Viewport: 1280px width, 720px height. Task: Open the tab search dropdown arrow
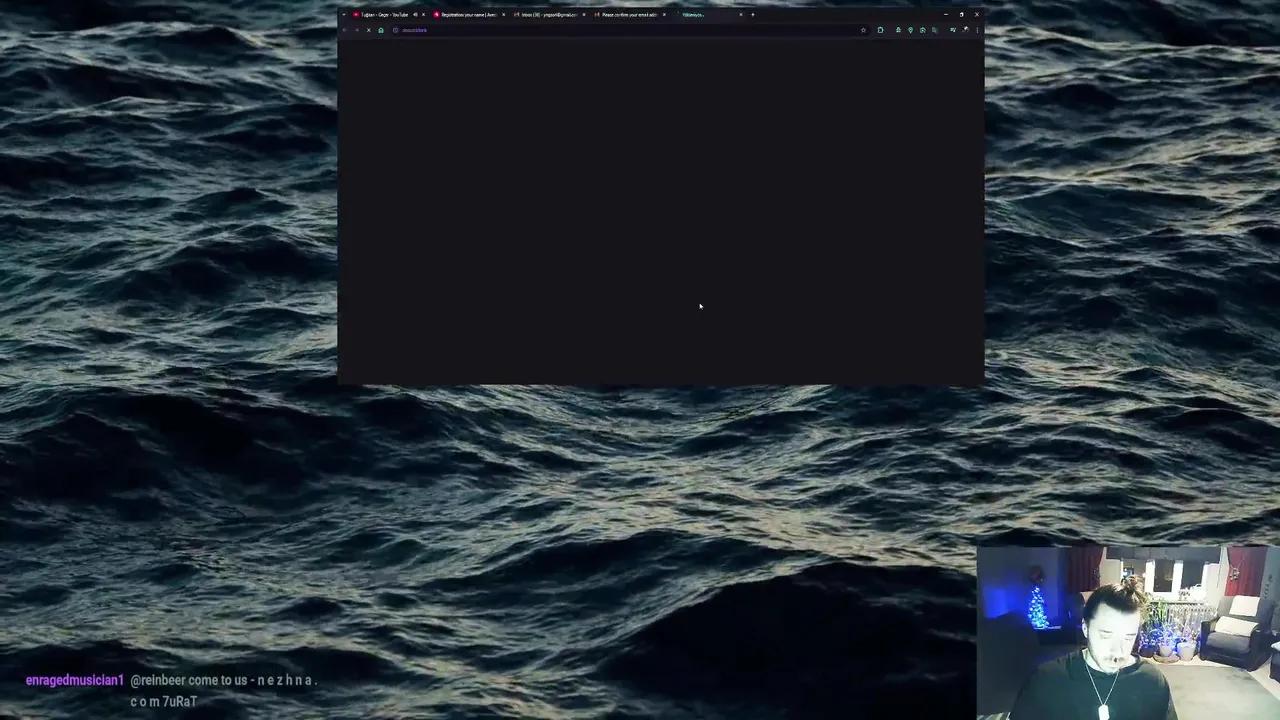(x=344, y=15)
